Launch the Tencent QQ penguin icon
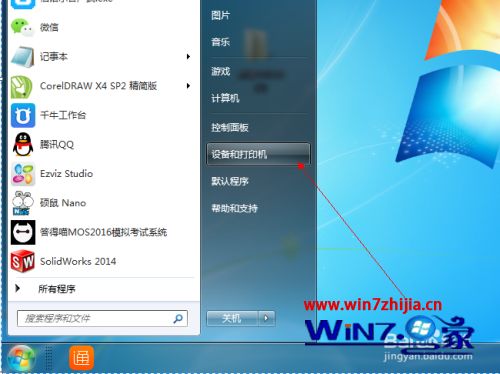 tap(23, 145)
